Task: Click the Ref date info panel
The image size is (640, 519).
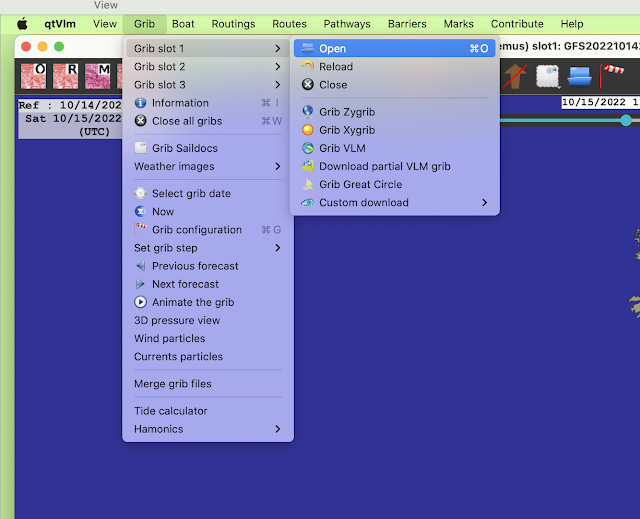Action: tap(70, 118)
